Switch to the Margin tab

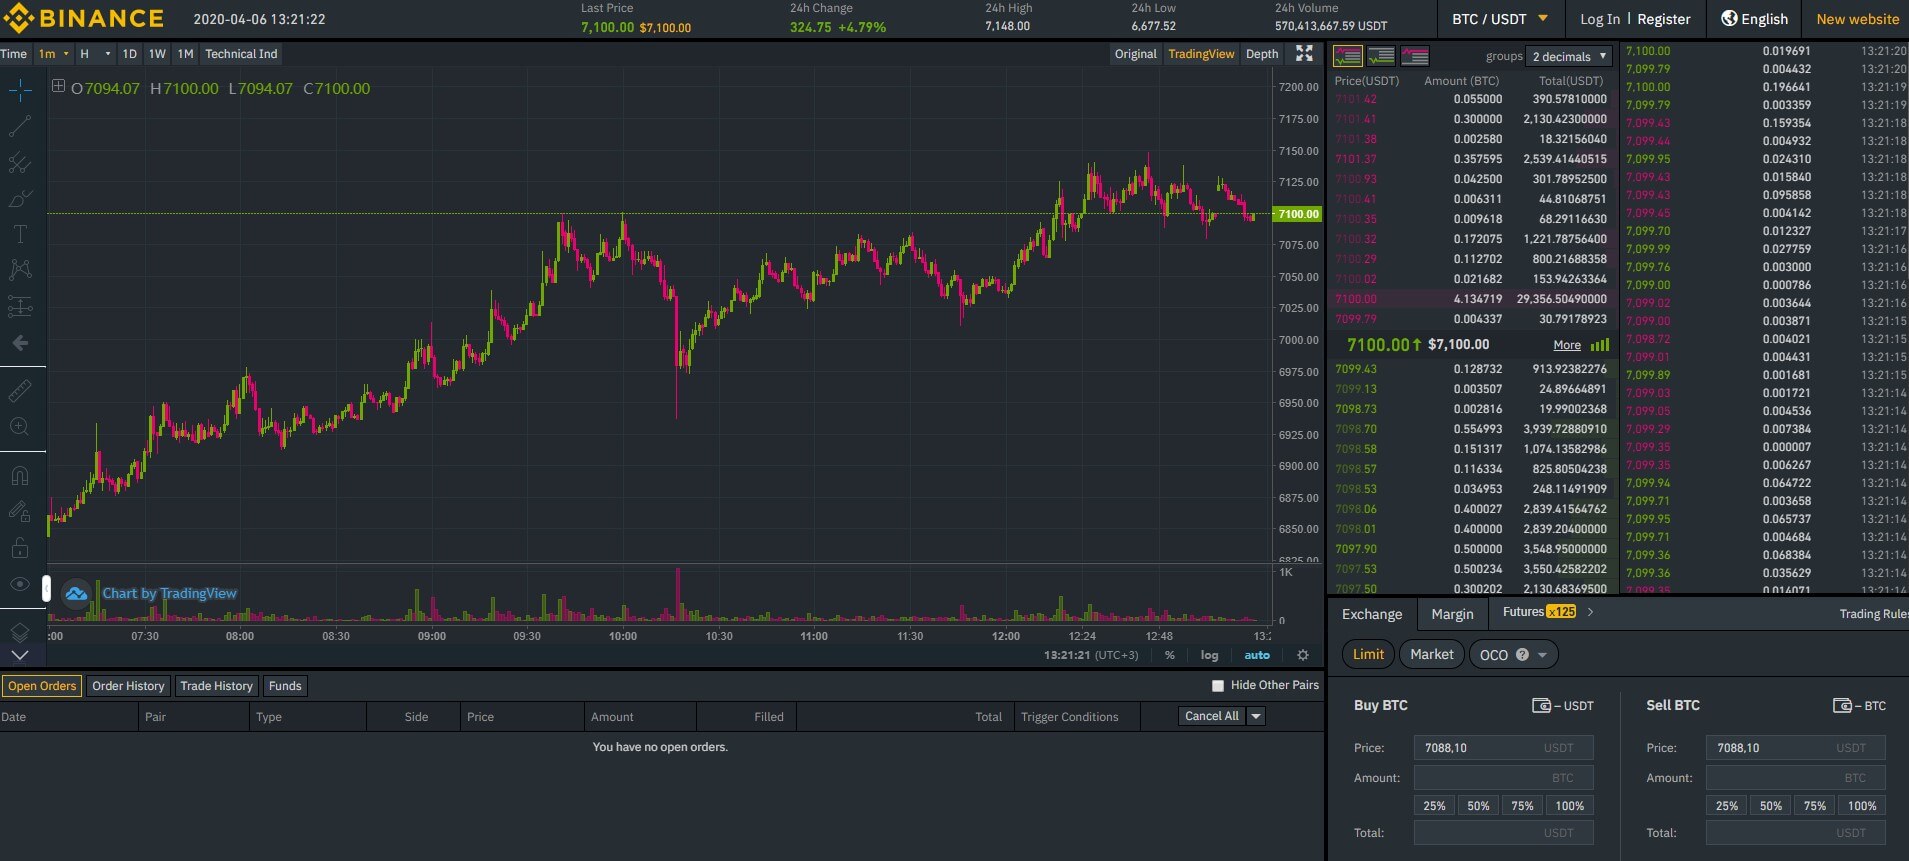click(1452, 614)
